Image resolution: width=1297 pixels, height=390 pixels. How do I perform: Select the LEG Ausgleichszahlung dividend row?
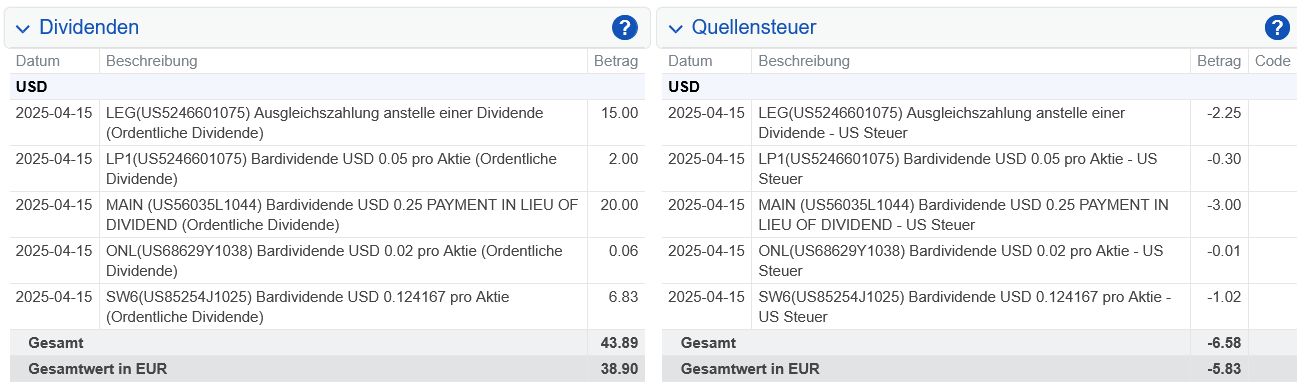point(327,123)
